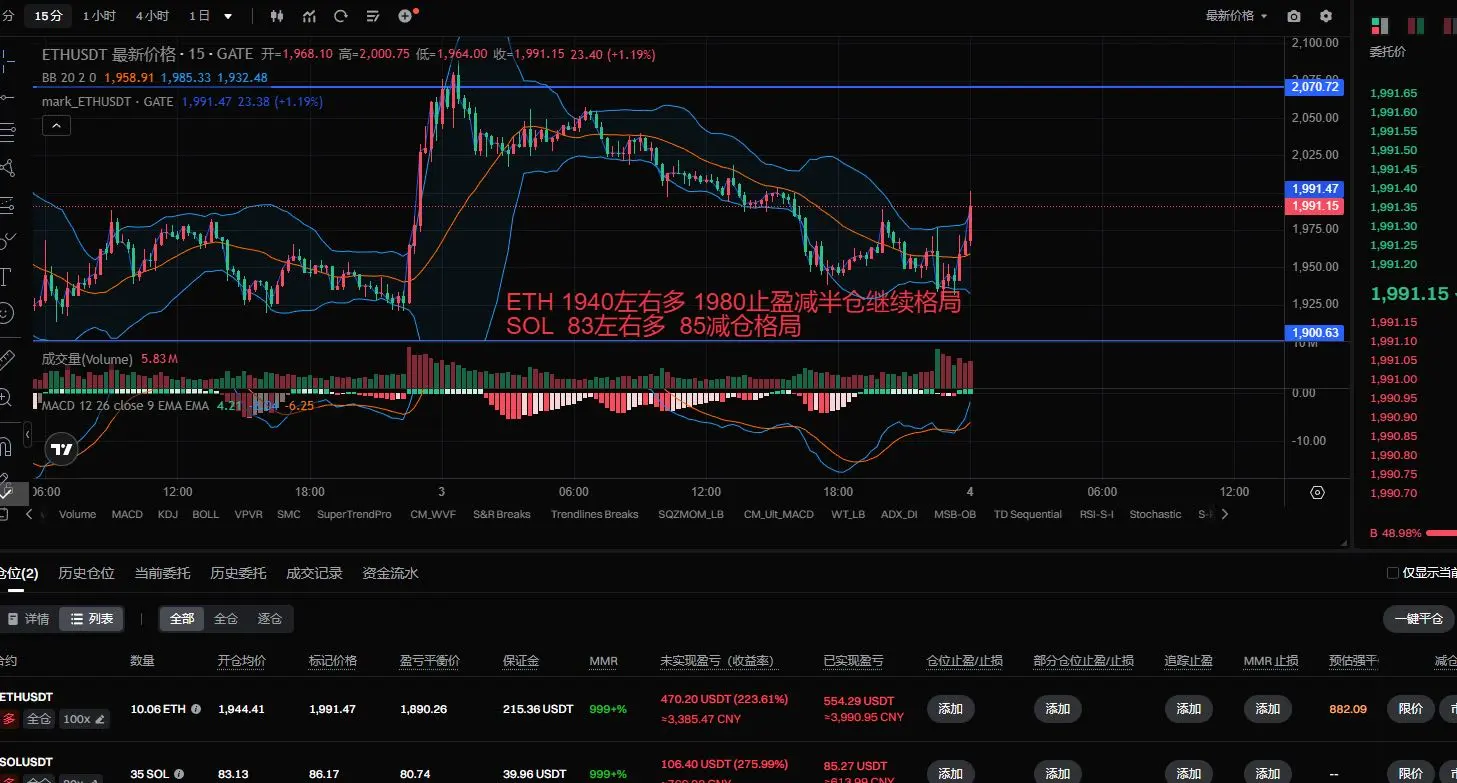Image resolution: width=1457 pixels, height=783 pixels.
Task: Add the SuperTrendPro indicator
Action: pyautogui.click(x=354, y=514)
